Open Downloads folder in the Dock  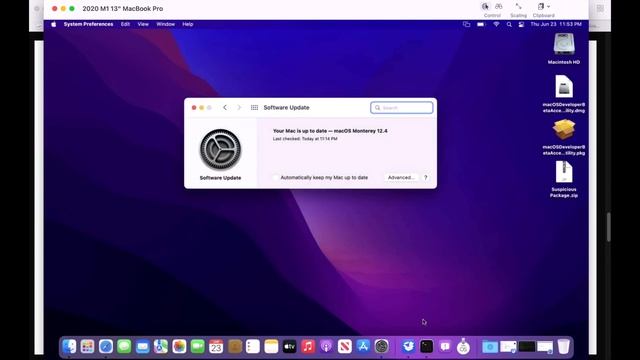tap(490, 347)
